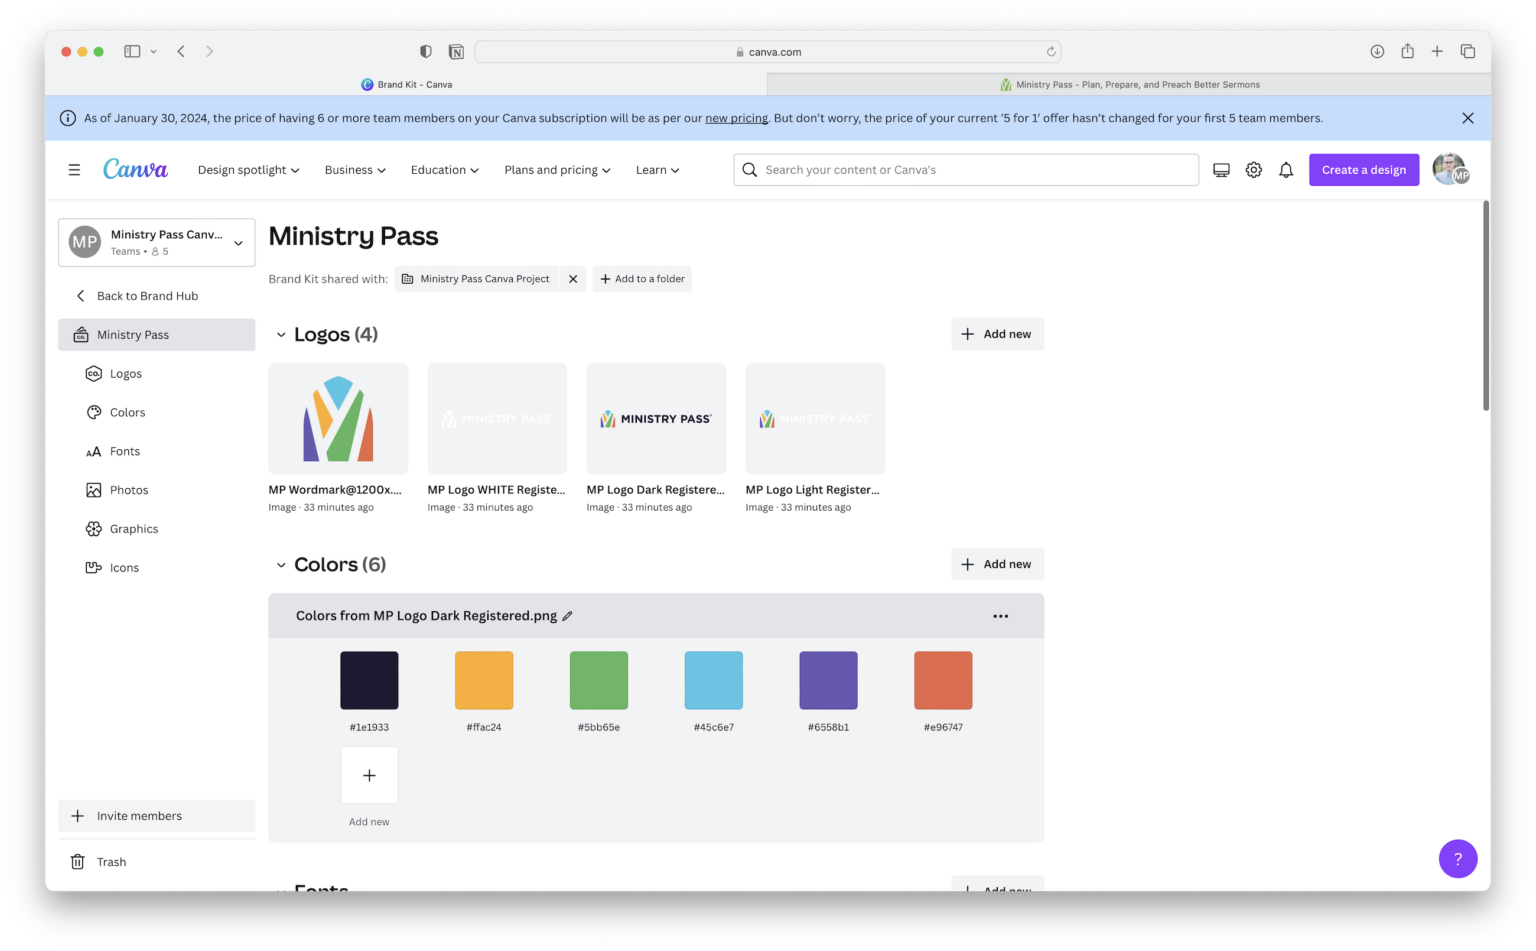Open Canva notifications bell
Viewport: 1536px width, 951px height.
(x=1286, y=169)
